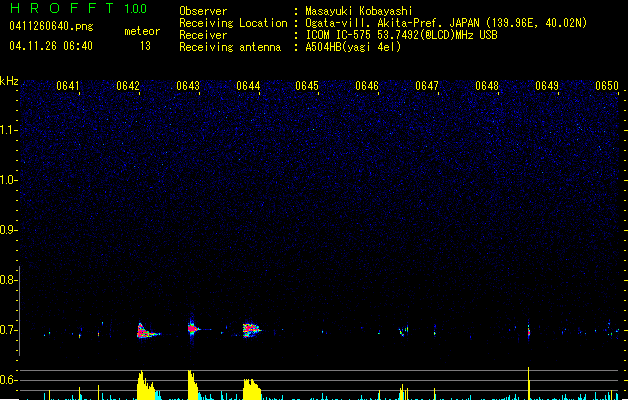Click the 0650 time marker
Screen dimensions: 629x400
[x=607, y=87]
